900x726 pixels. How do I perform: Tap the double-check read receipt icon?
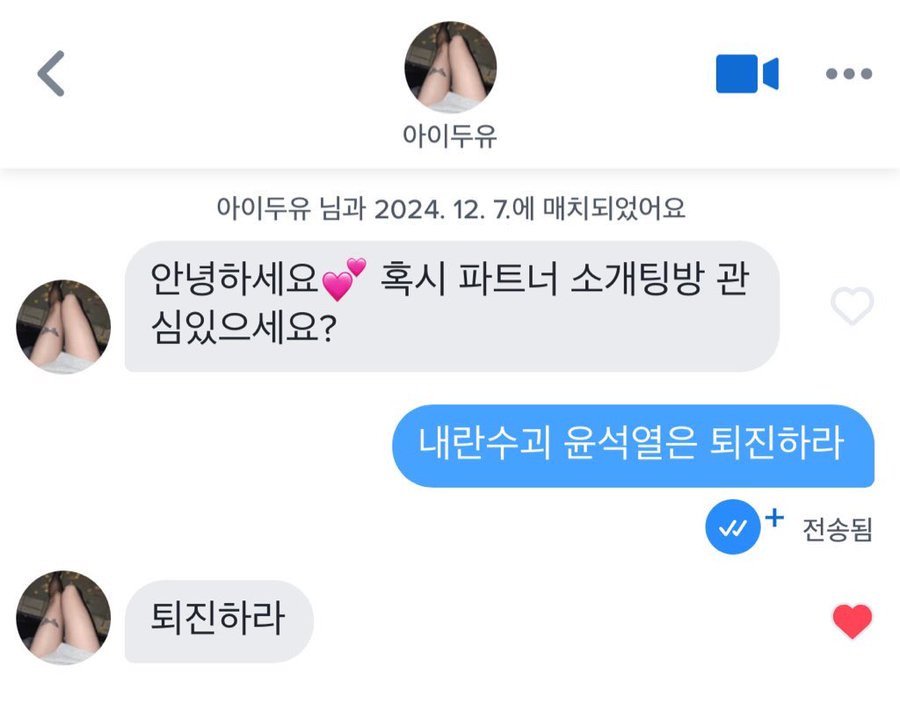click(734, 528)
